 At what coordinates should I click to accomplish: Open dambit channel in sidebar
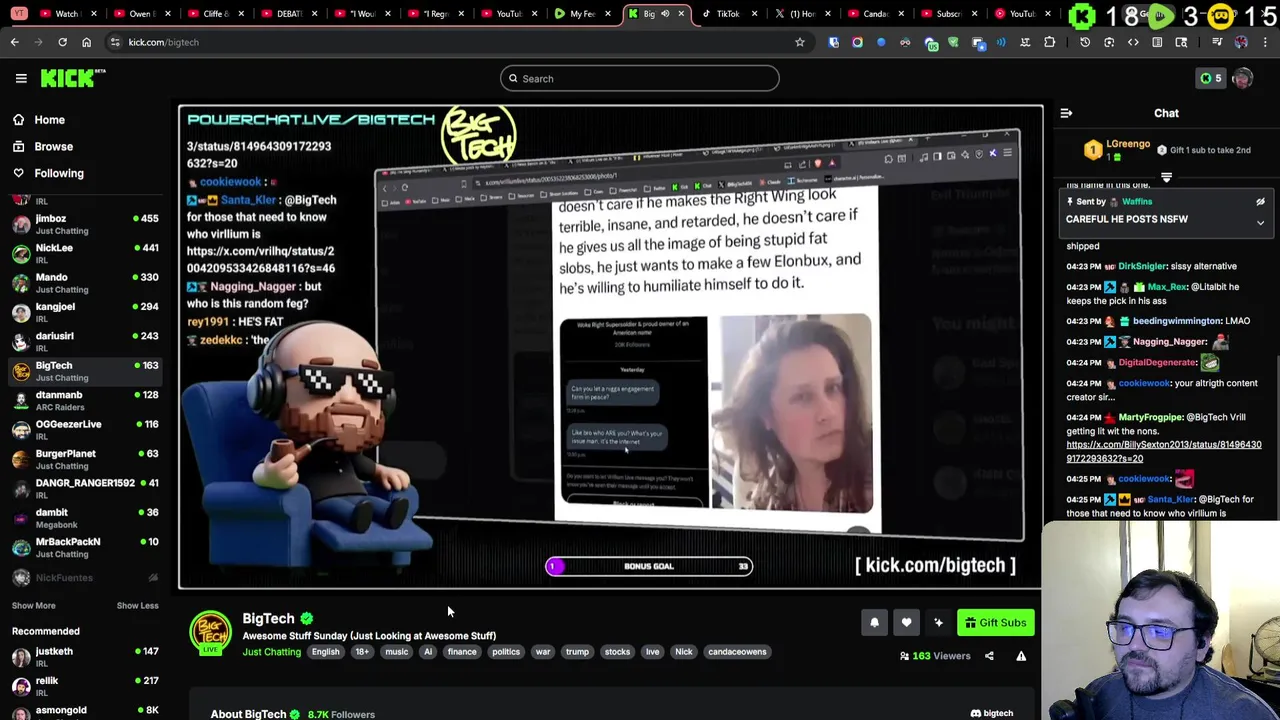click(x=84, y=518)
